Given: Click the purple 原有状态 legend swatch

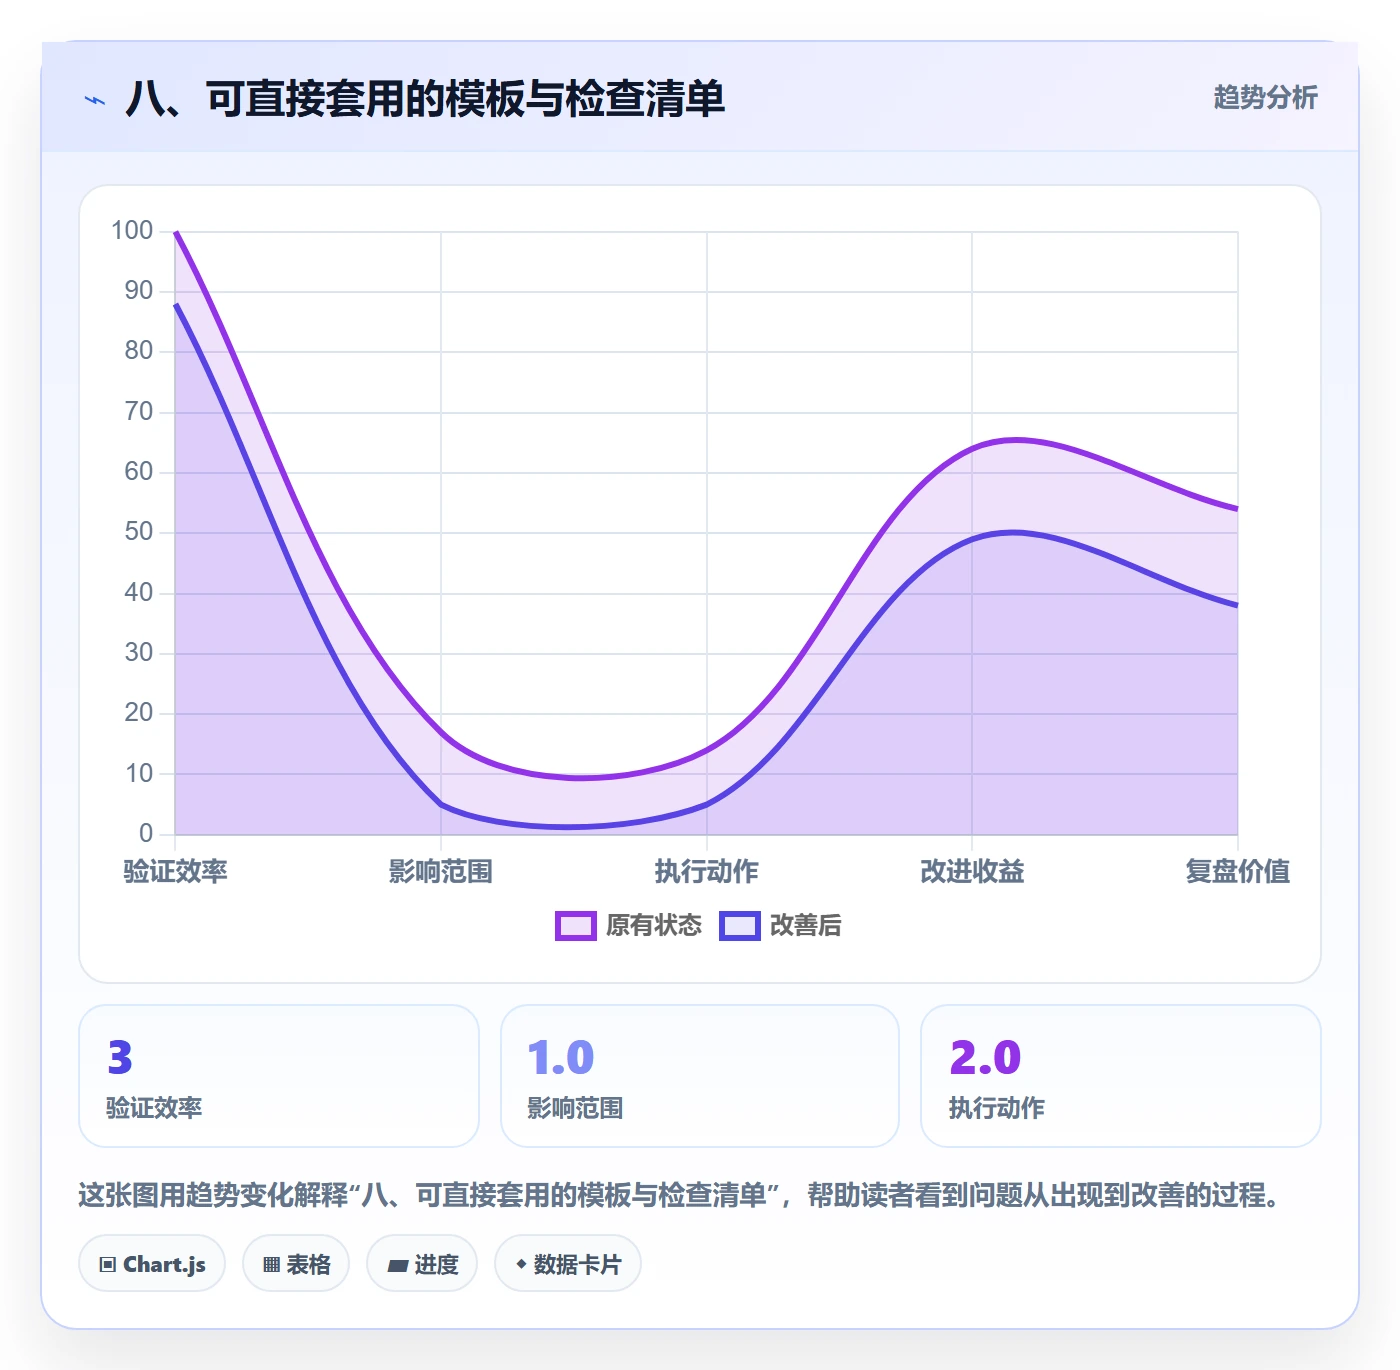Looking at the screenshot, I should coord(576,926).
